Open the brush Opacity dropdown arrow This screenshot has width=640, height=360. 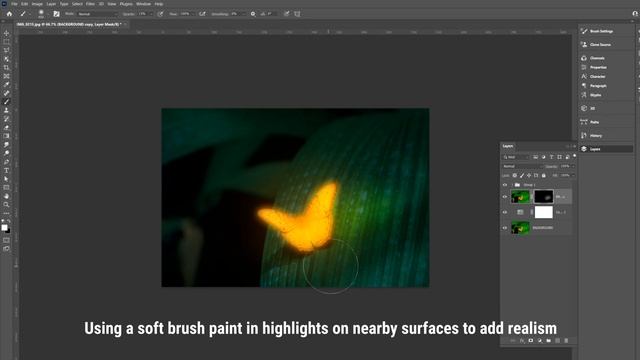[x=151, y=14]
